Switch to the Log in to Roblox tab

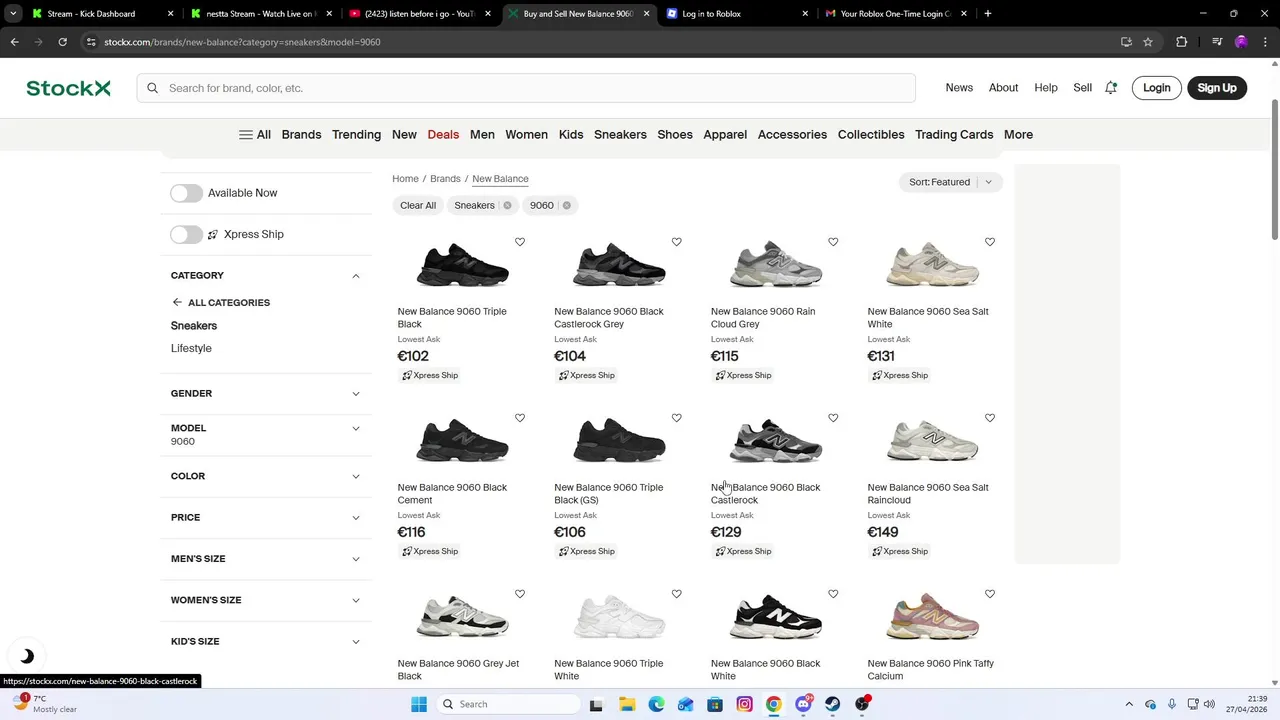(x=735, y=14)
